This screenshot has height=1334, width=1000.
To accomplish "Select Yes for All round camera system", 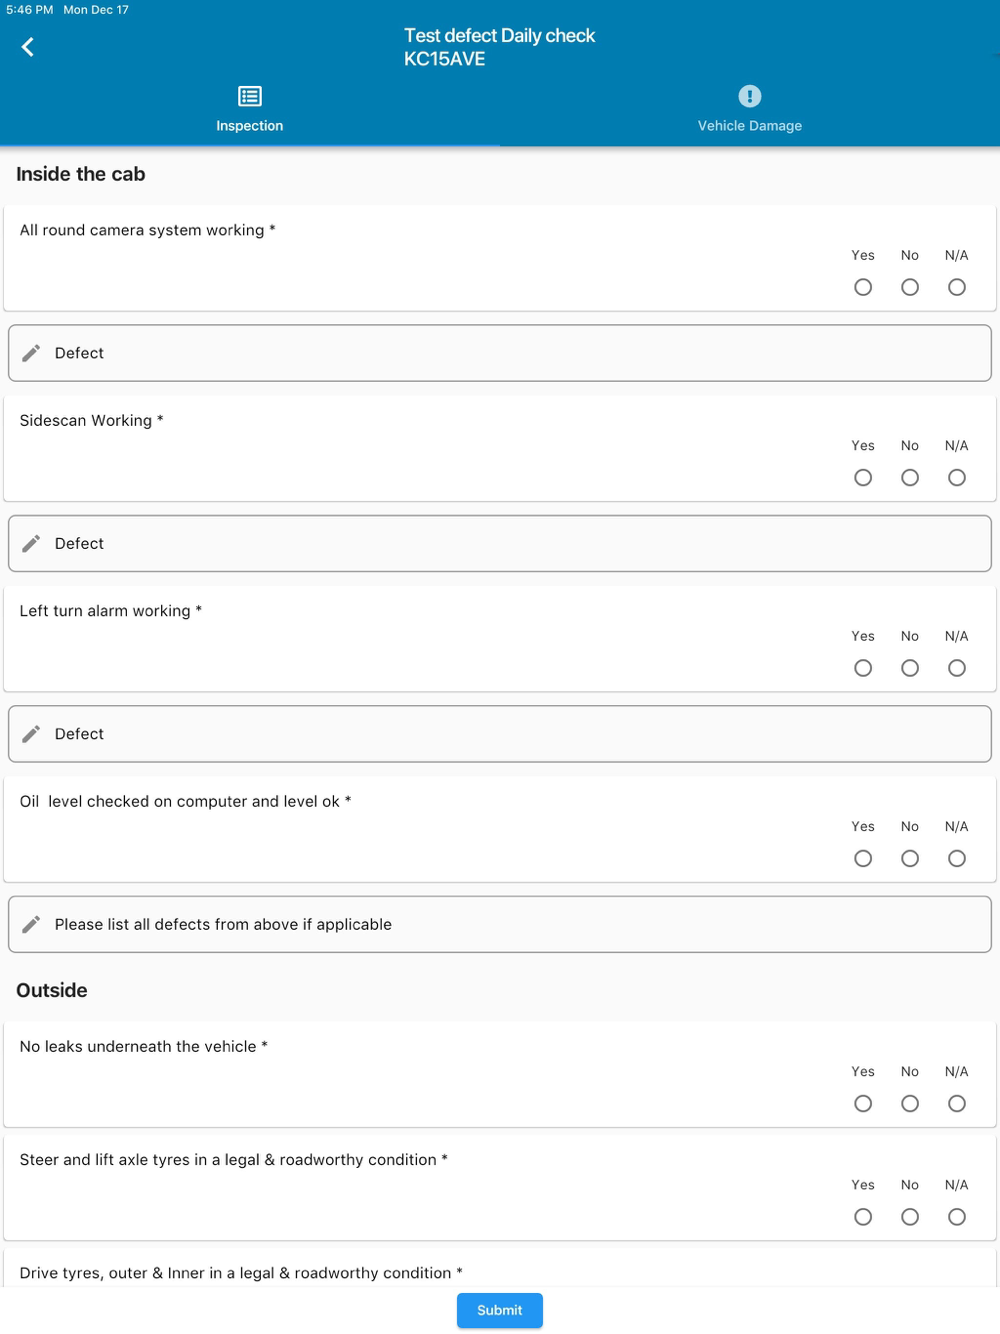I will pyautogui.click(x=863, y=287).
